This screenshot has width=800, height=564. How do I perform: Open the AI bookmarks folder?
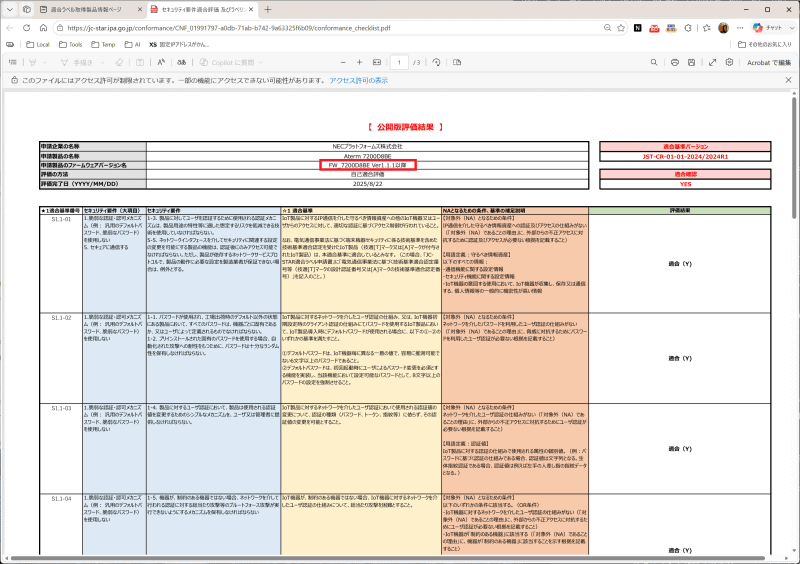132,44
